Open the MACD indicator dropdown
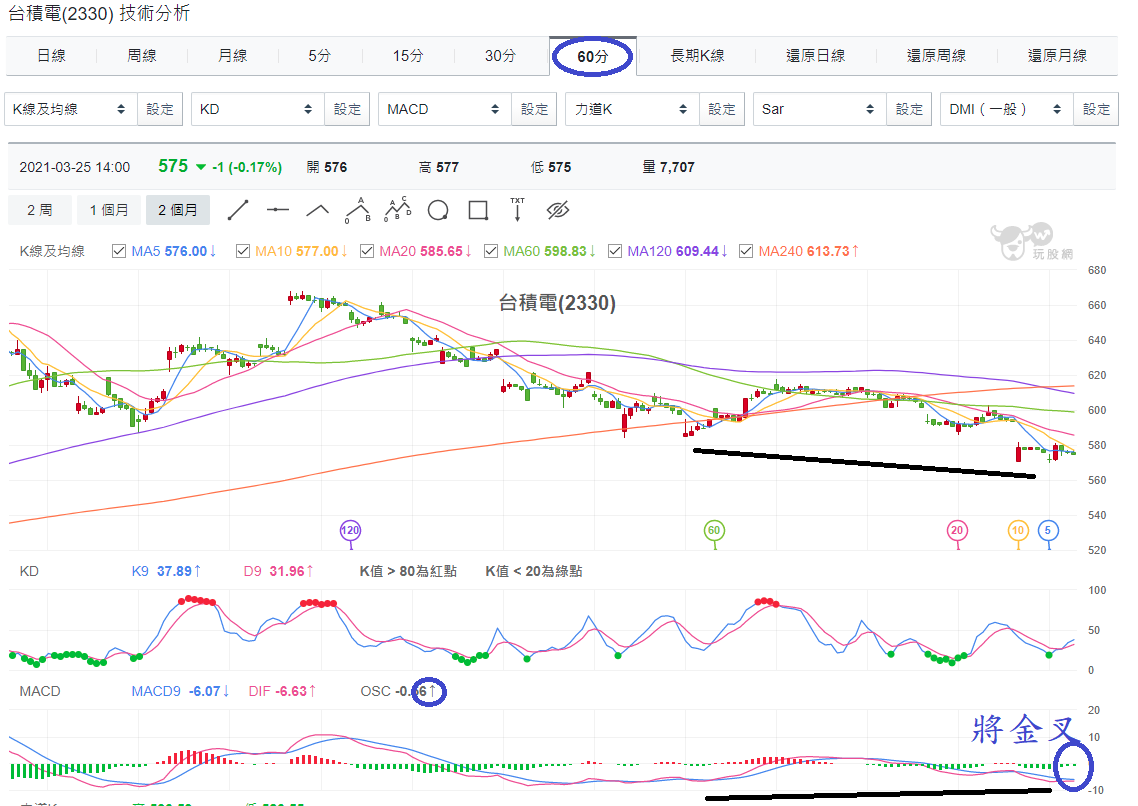This screenshot has width=1138, height=806. tap(445, 109)
